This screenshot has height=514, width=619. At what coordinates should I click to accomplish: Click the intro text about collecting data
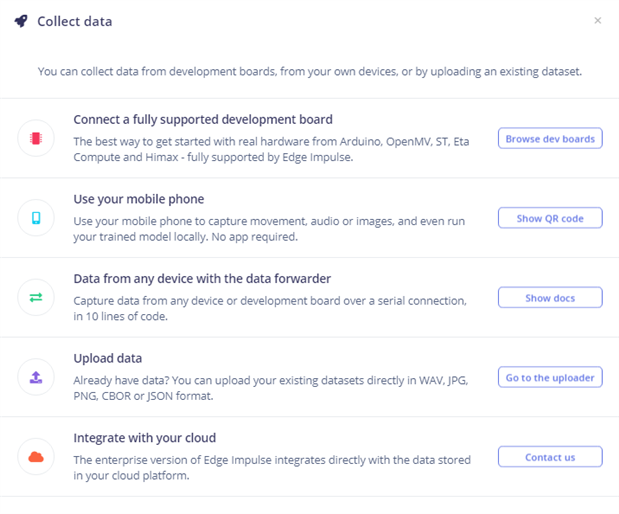[310, 72]
